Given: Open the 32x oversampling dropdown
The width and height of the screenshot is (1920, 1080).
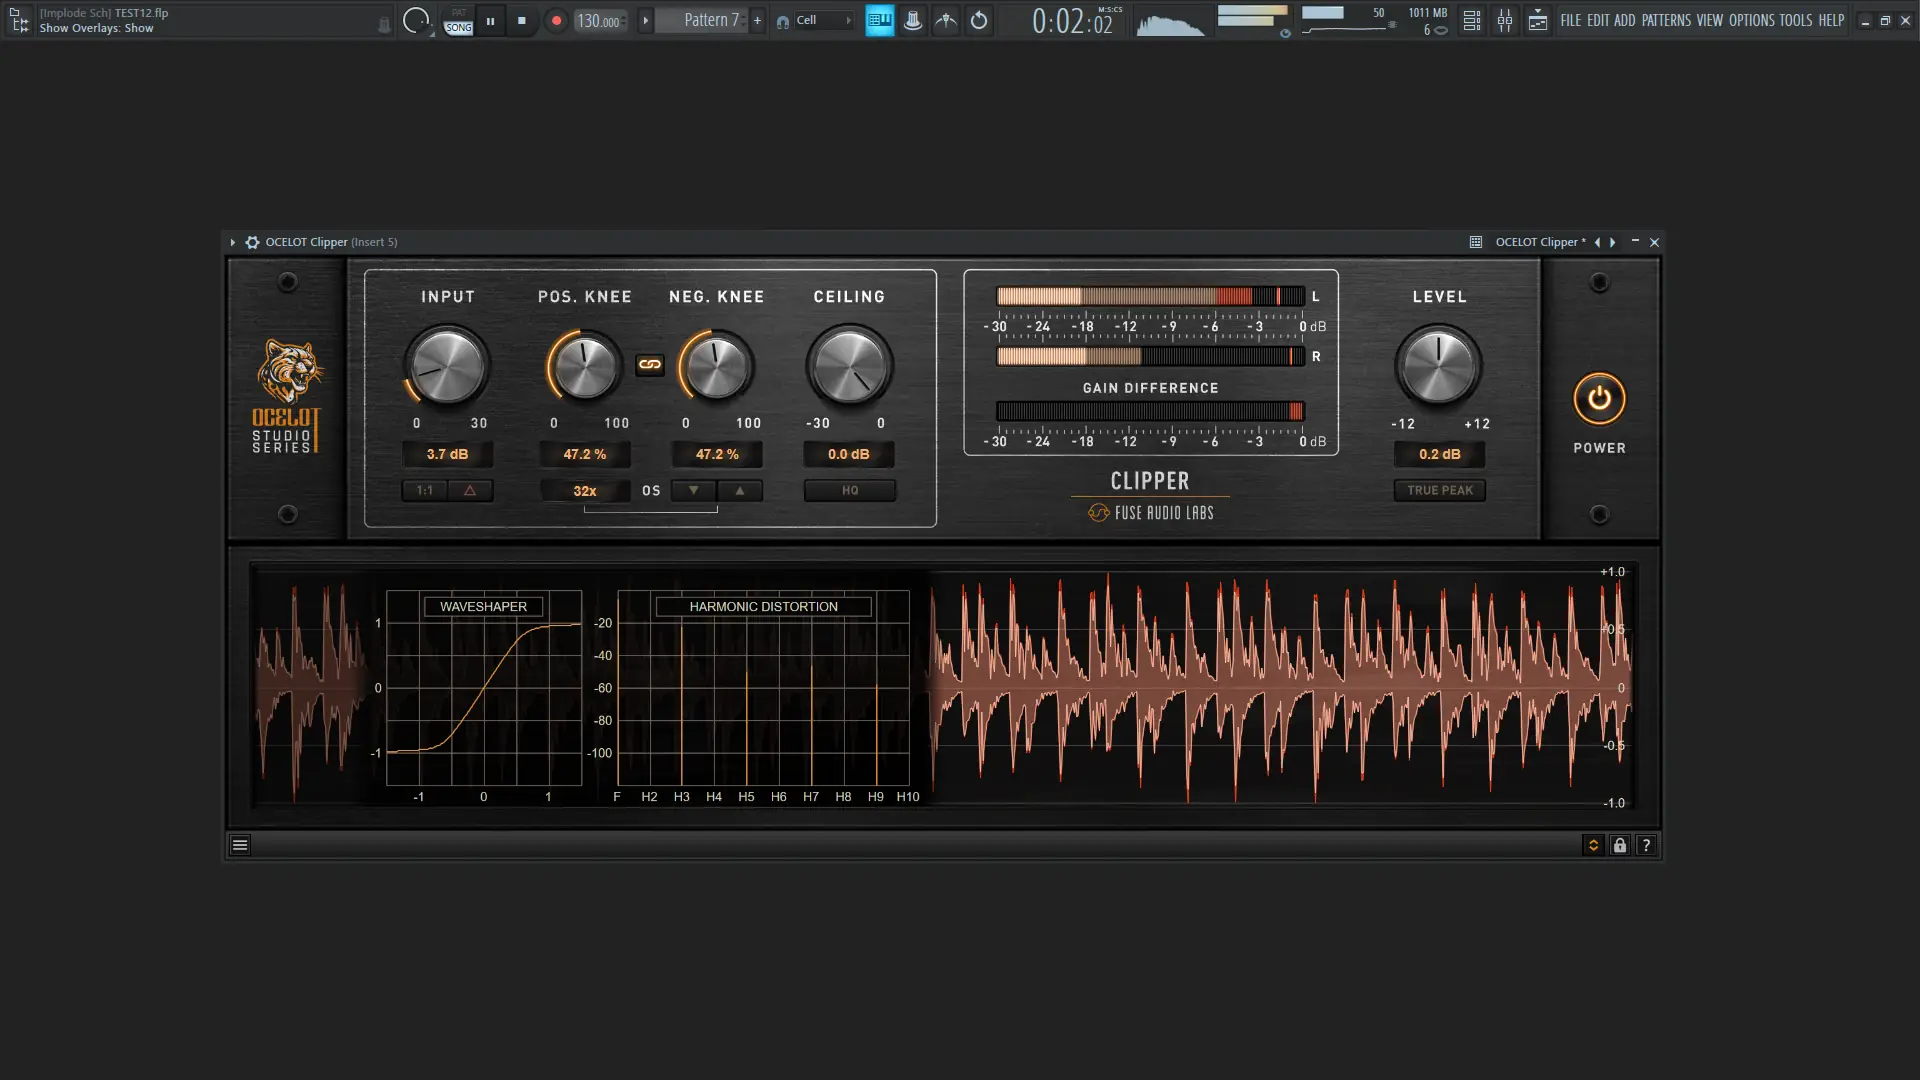Looking at the screenshot, I should tap(585, 490).
